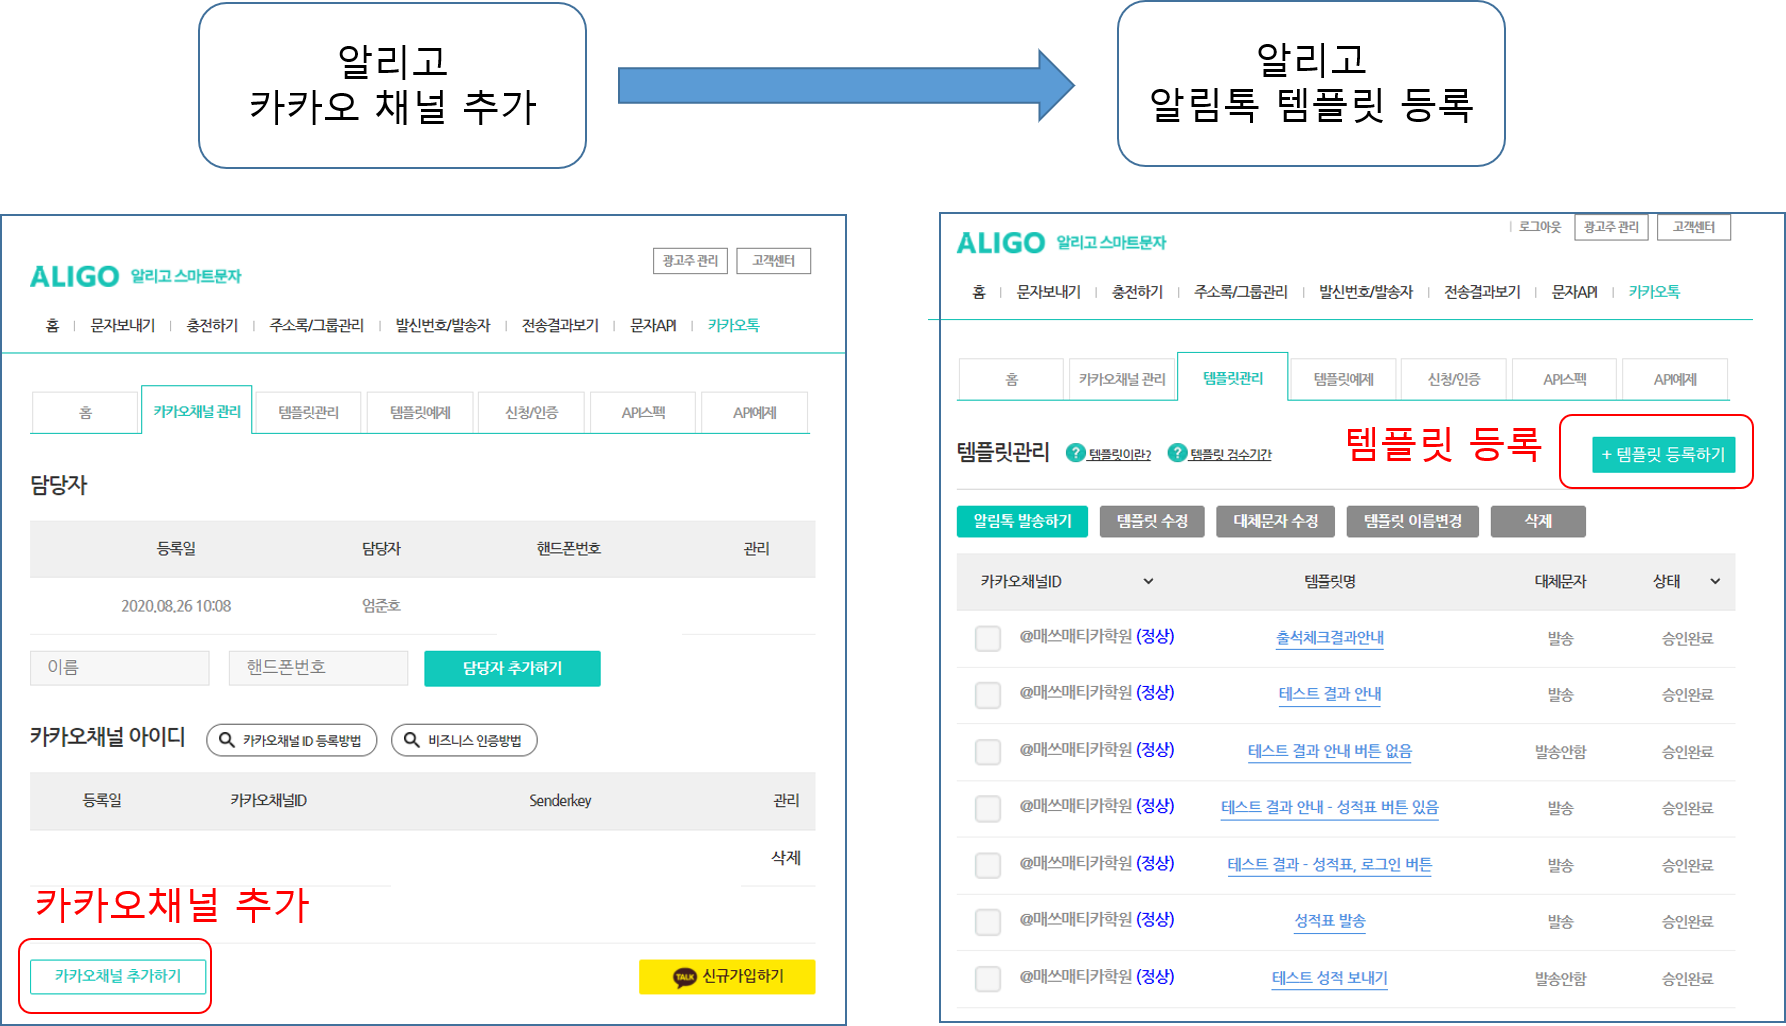1786x1026 pixels.
Task: Click ALIGO logo in left window
Action: tap(75, 276)
